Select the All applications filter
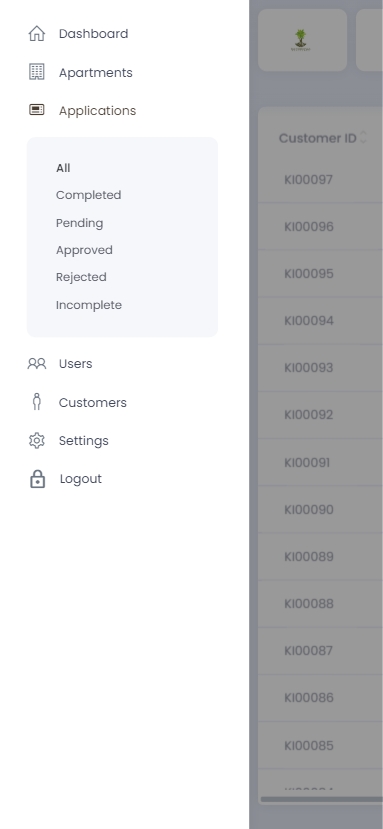Viewport: 383px width, 829px height. pyautogui.click(x=63, y=168)
